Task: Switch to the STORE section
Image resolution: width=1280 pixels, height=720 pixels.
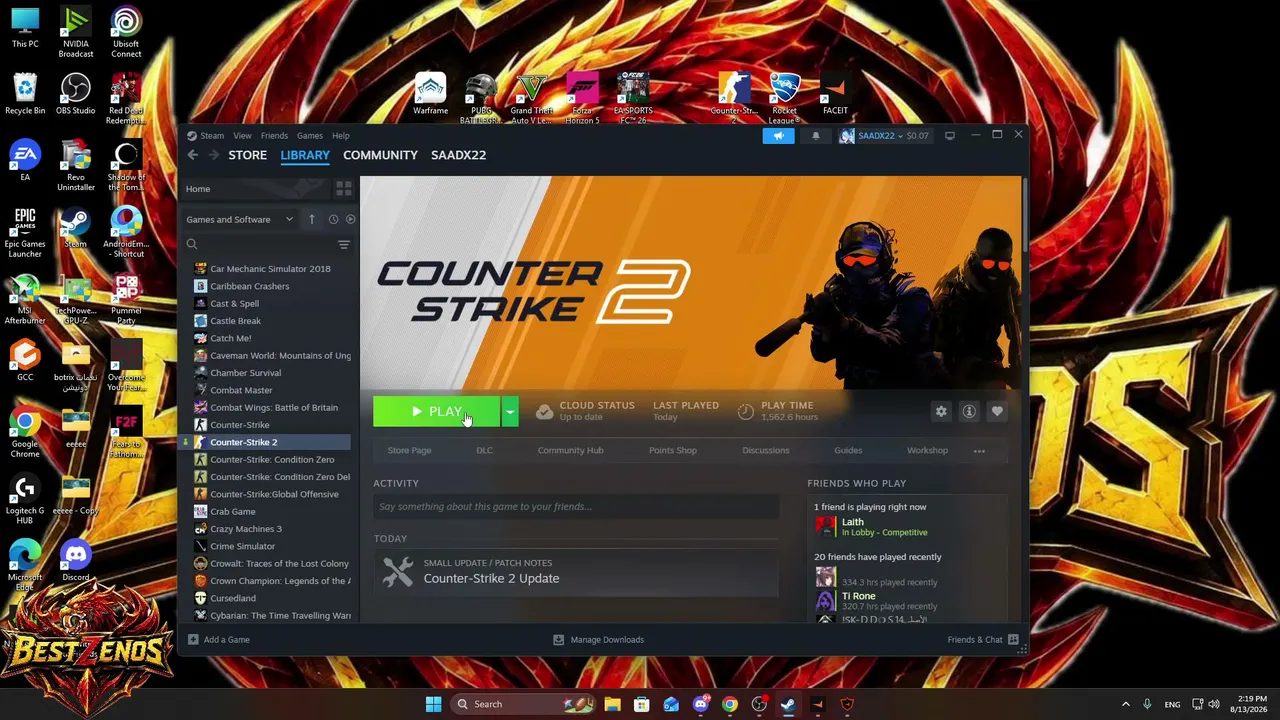Action: pos(247,155)
